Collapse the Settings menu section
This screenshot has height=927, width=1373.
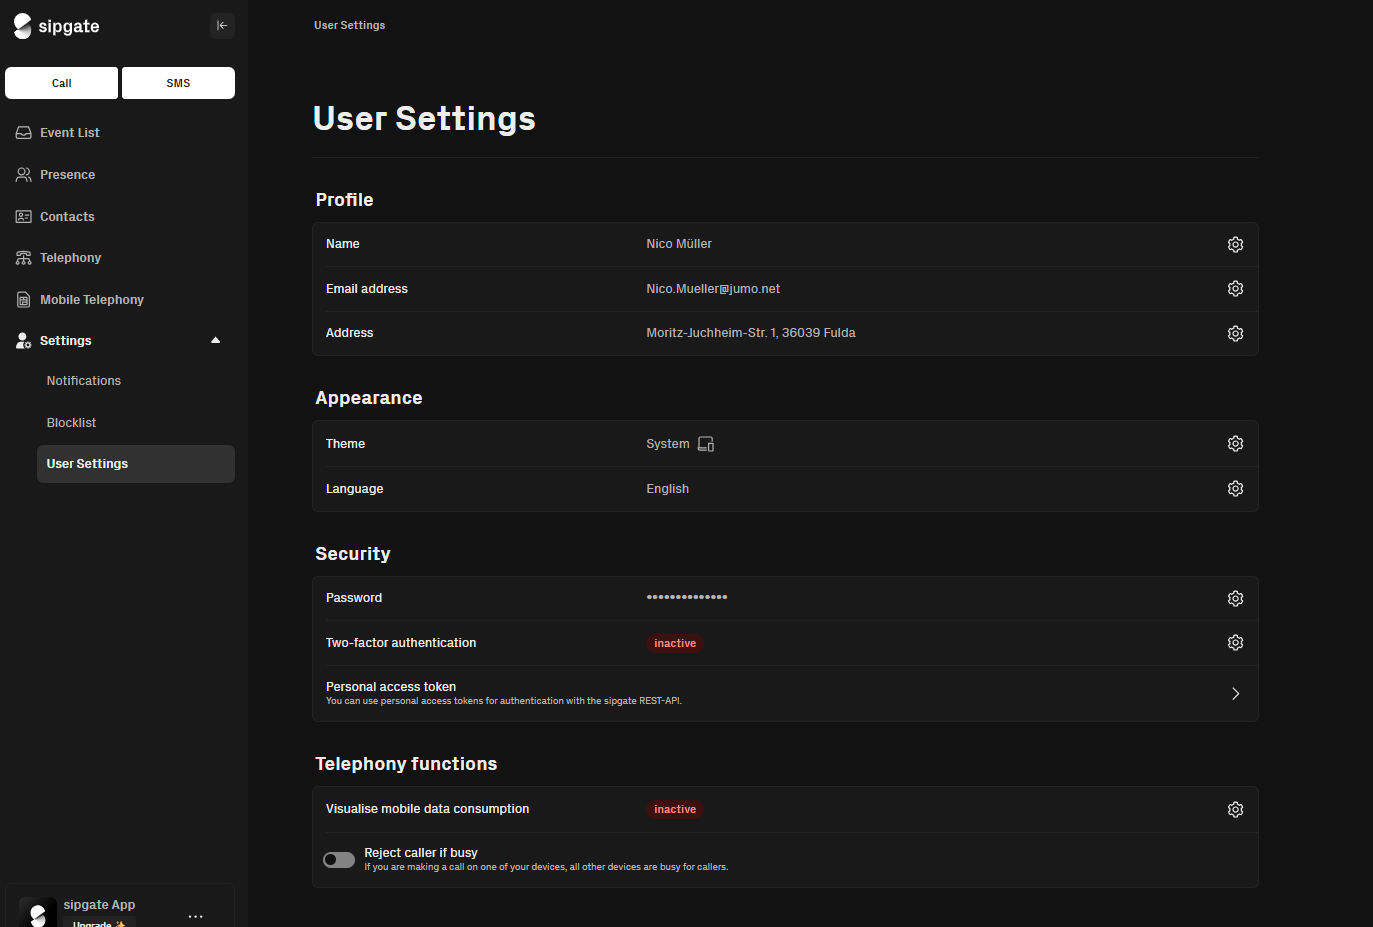click(x=215, y=341)
